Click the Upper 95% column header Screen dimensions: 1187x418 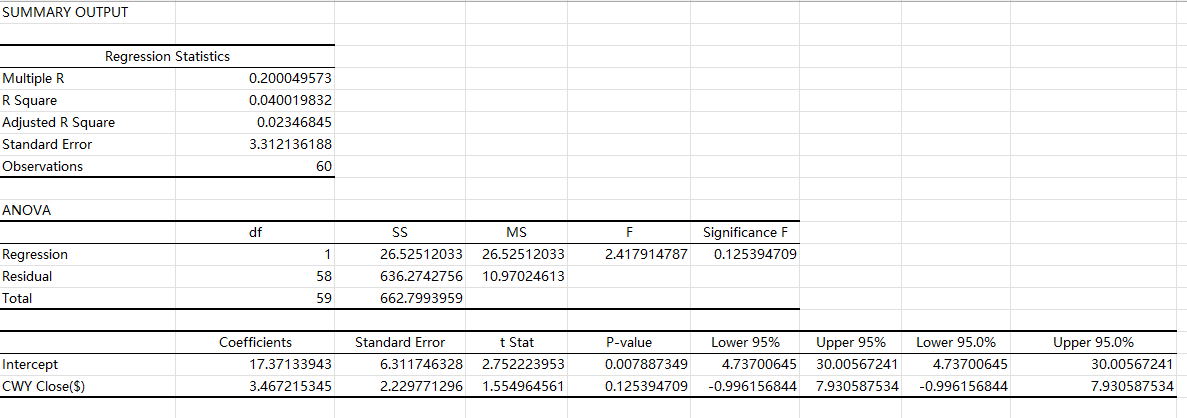pyautogui.click(x=850, y=343)
